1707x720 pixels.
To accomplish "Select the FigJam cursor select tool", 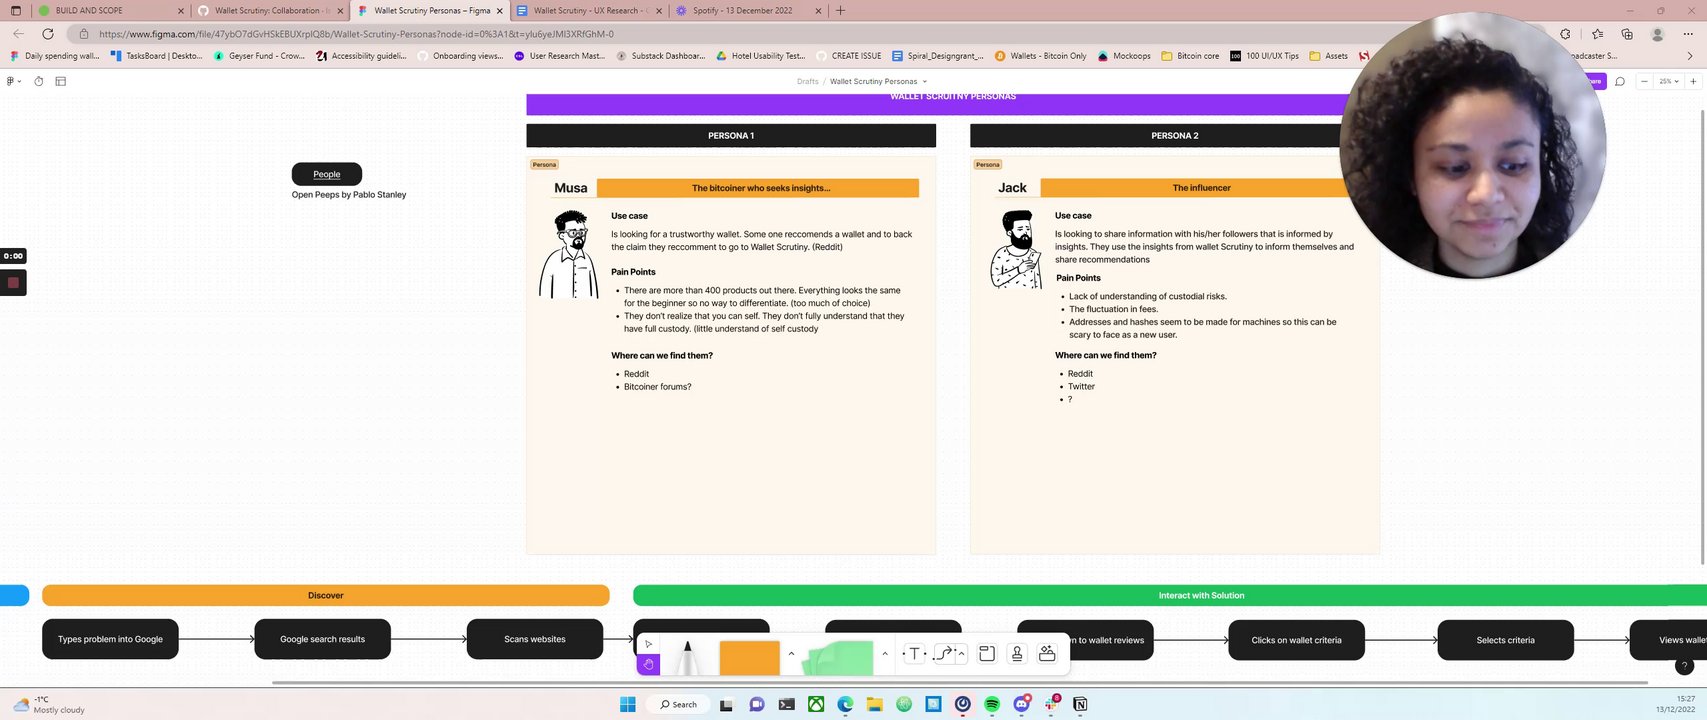I will 648,644.
